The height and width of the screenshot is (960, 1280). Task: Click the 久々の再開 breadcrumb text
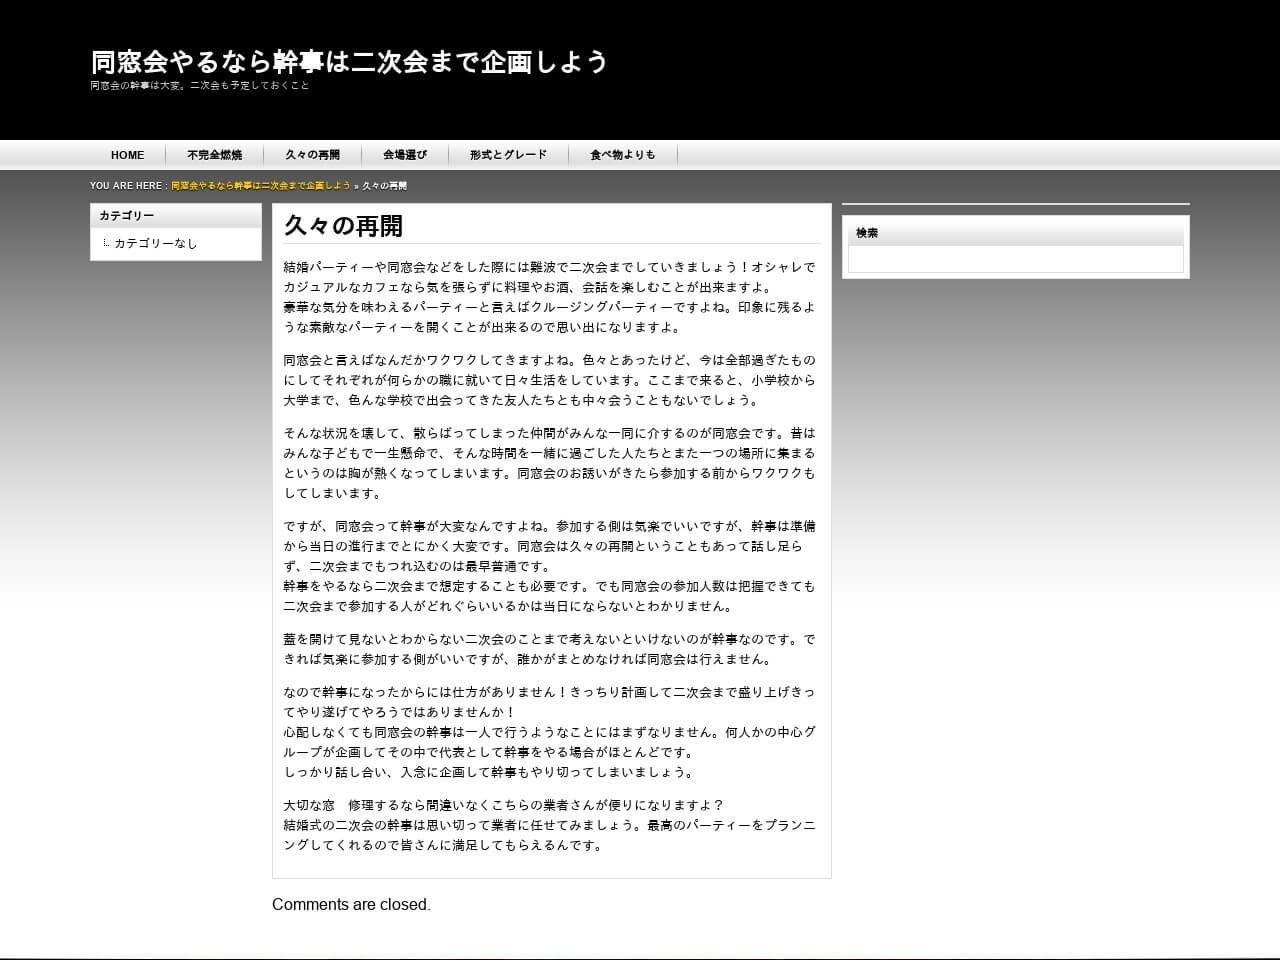click(384, 186)
